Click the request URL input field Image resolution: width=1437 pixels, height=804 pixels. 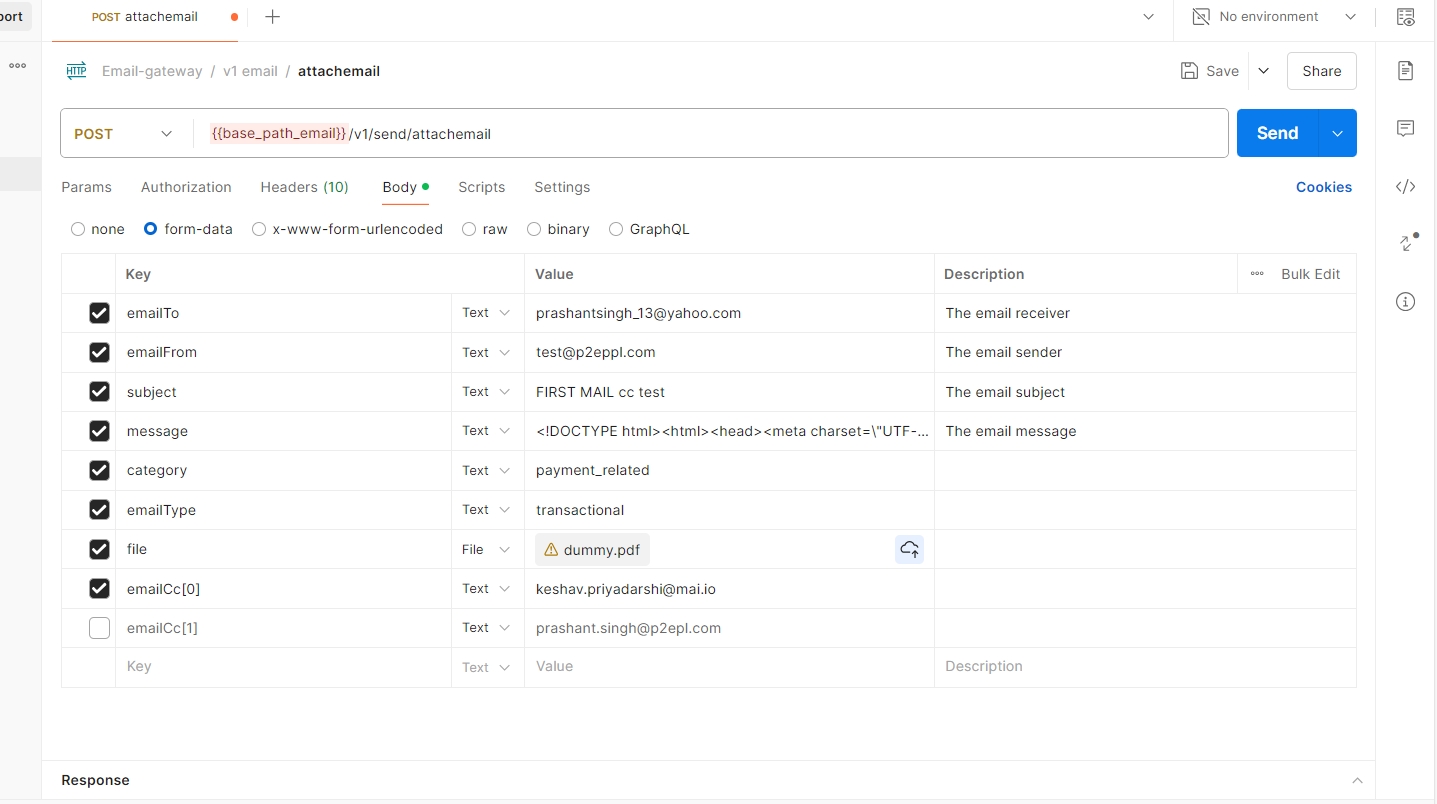(700, 134)
